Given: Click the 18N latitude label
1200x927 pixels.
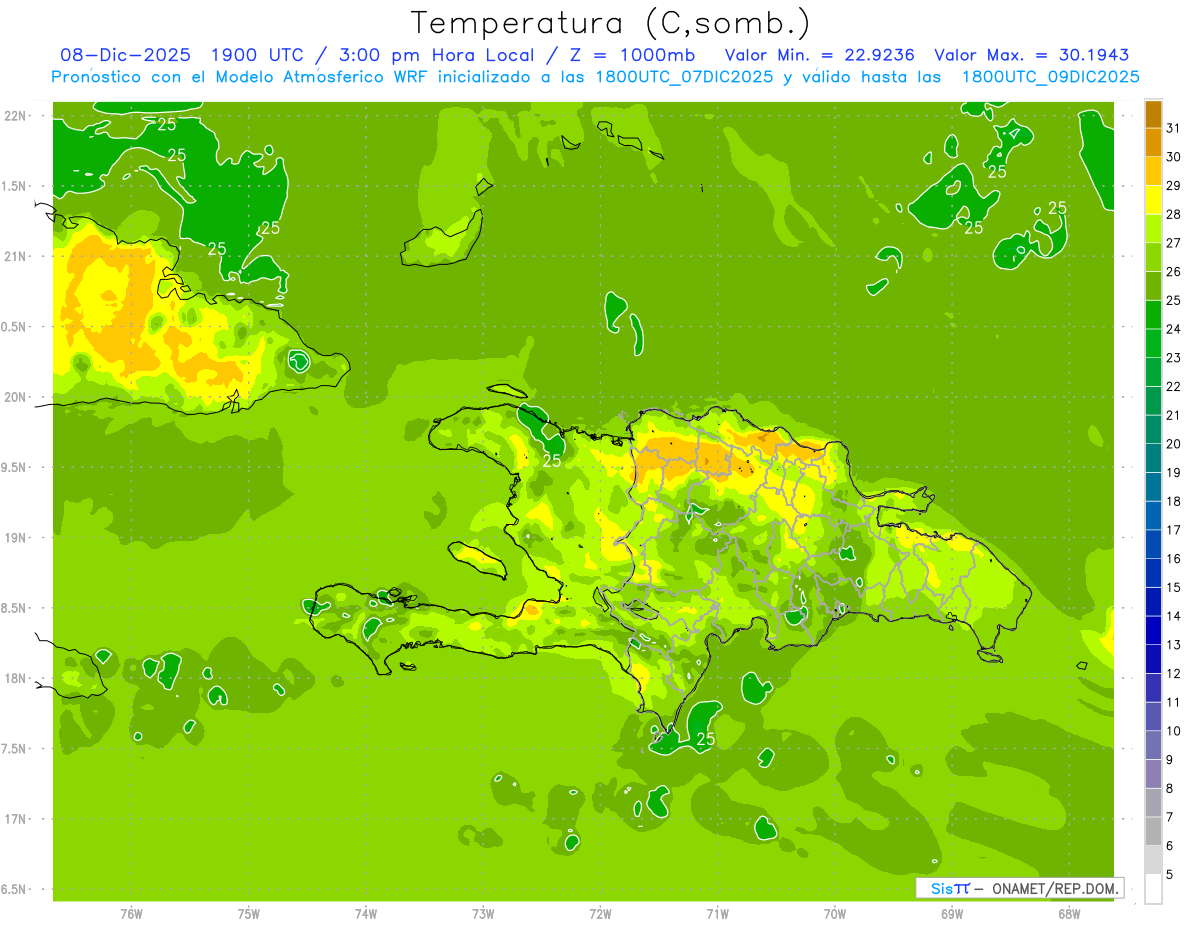Looking at the screenshot, I should [17, 679].
